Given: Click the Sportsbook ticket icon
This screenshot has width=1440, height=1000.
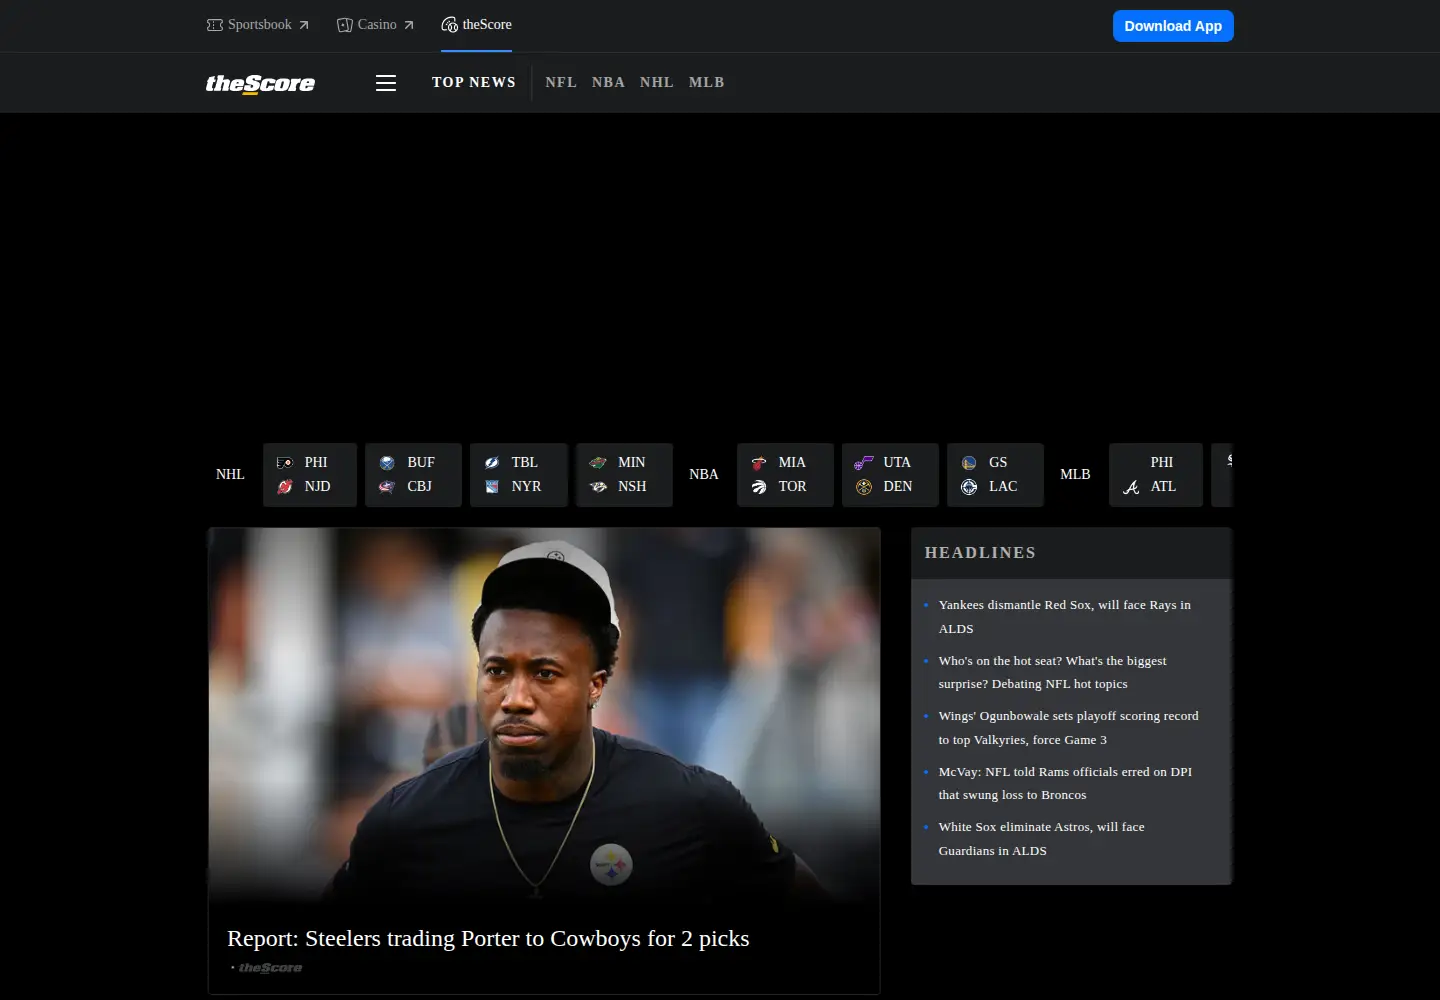Looking at the screenshot, I should (x=215, y=25).
